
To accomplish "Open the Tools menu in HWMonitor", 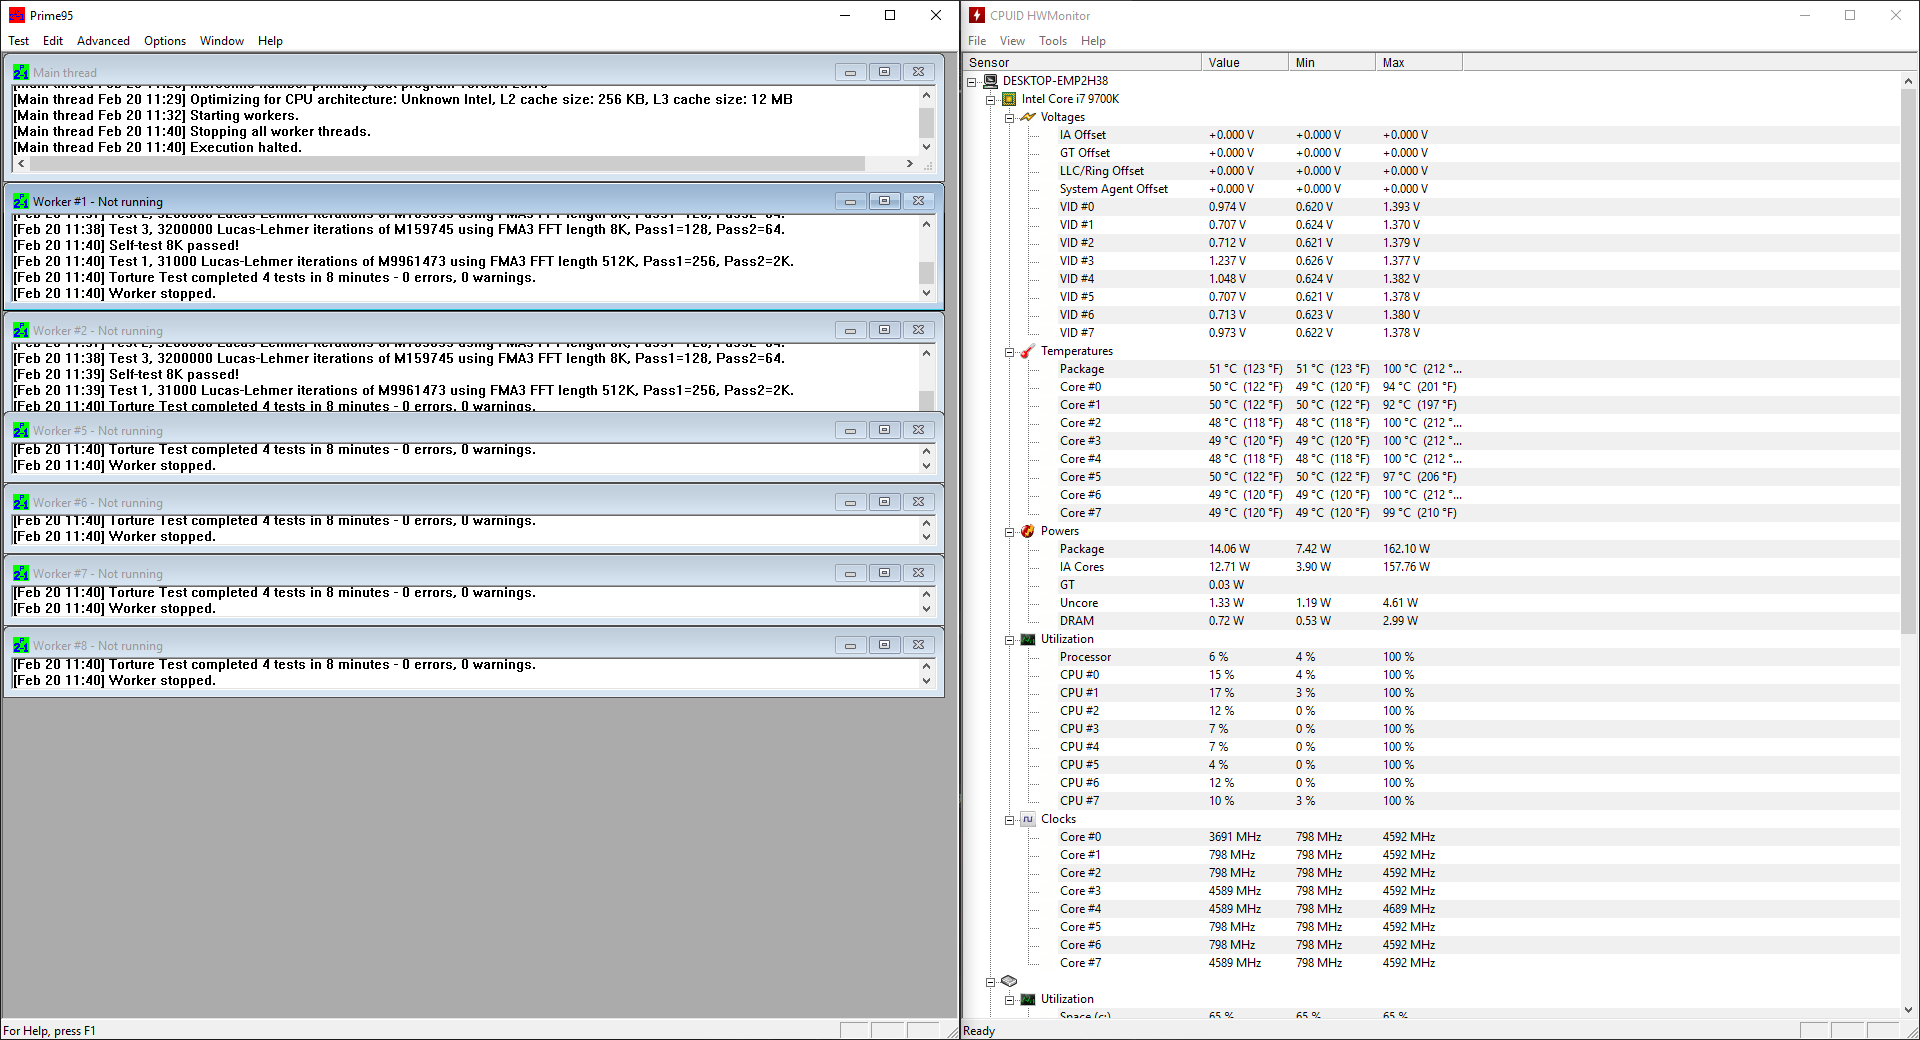I will 1052,41.
